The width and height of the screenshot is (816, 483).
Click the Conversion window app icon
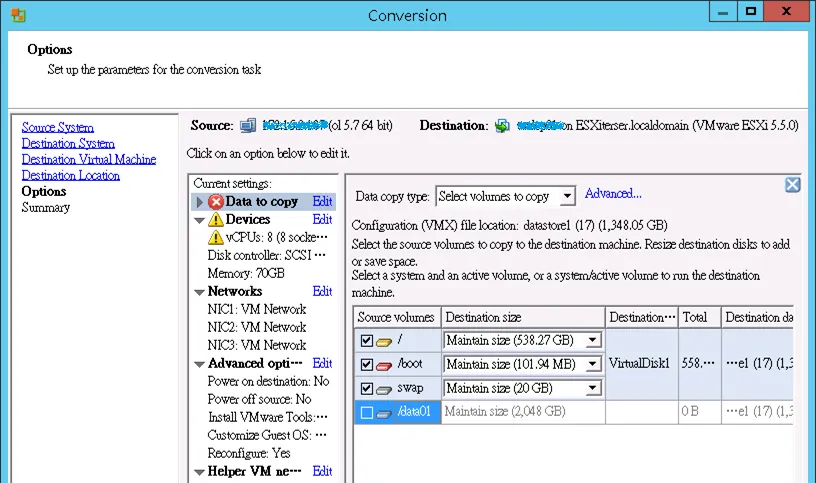[x=18, y=15]
